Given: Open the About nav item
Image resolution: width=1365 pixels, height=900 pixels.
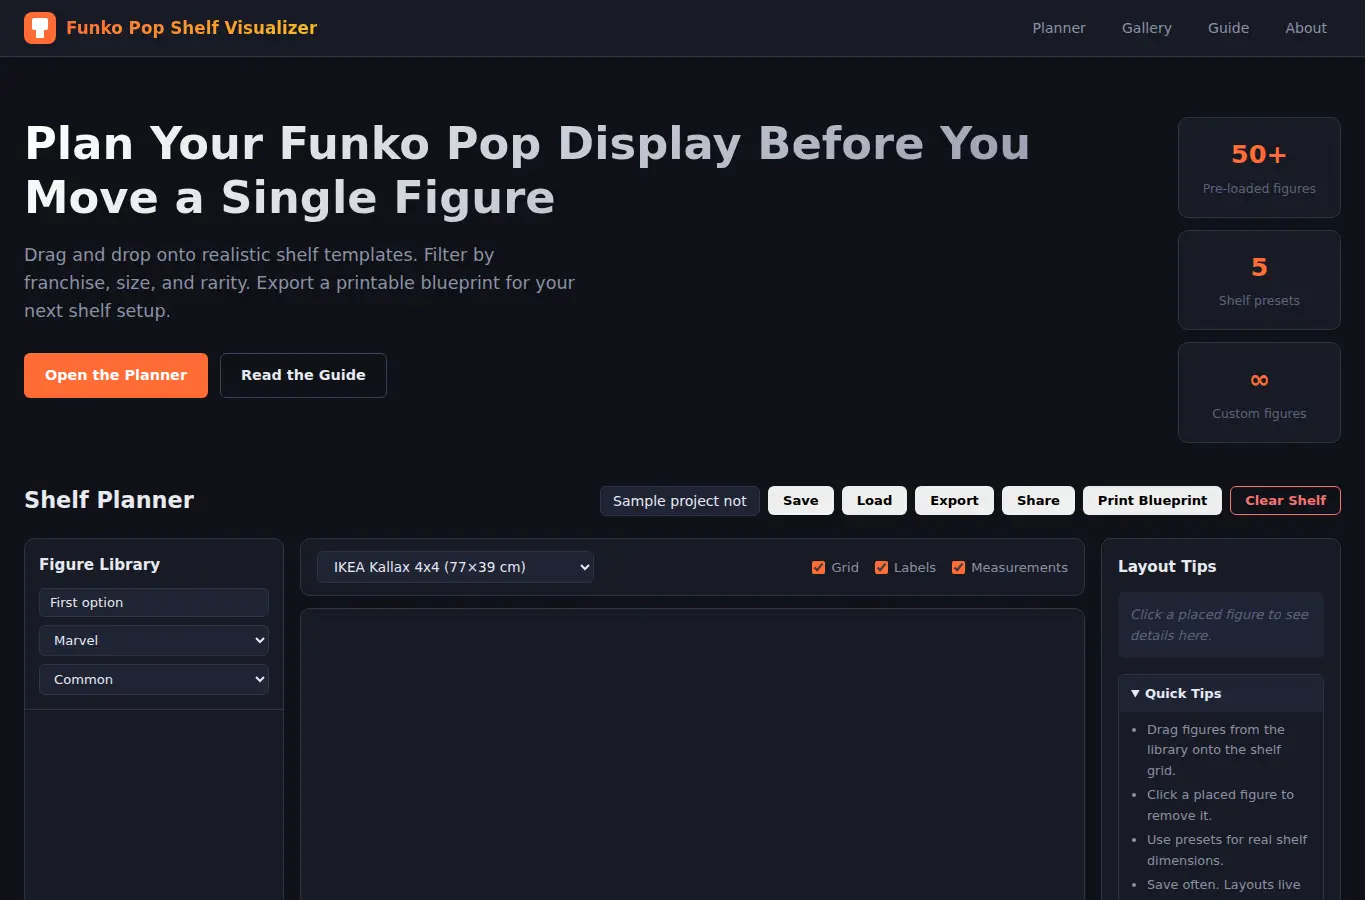Looking at the screenshot, I should [1306, 28].
